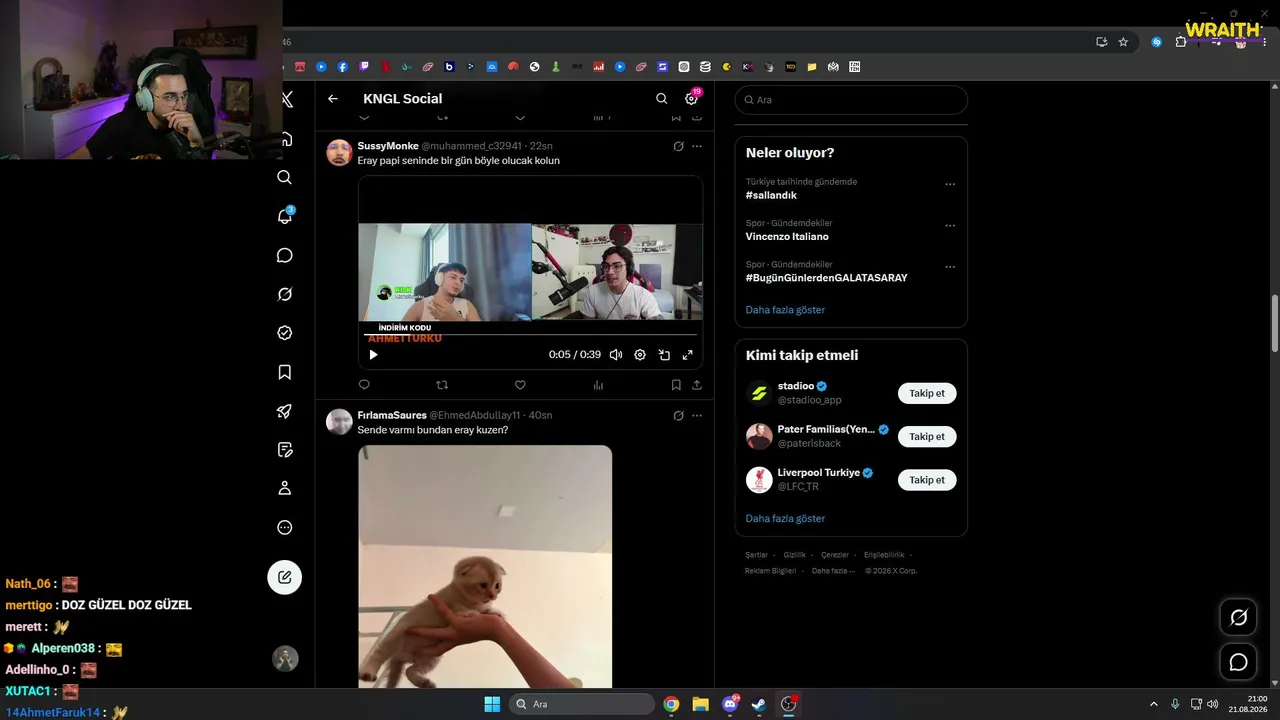Compose a new post with the round button
1280x720 pixels.
pyautogui.click(x=285, y=577)
